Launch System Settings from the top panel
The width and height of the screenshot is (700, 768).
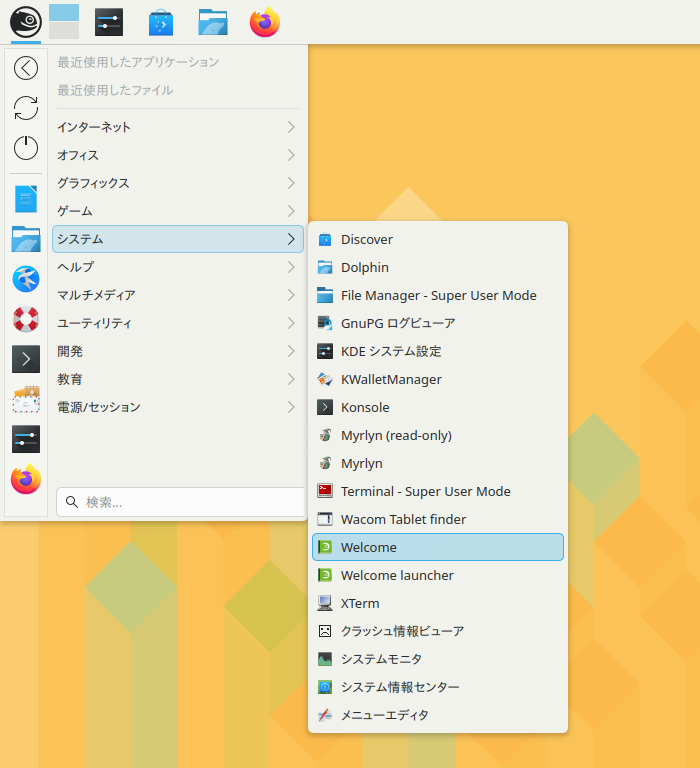109,23
